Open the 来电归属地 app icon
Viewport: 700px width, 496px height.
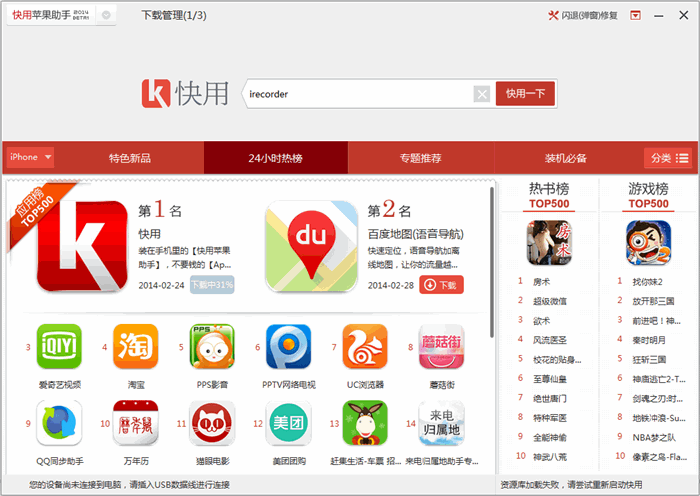(442, 423)
